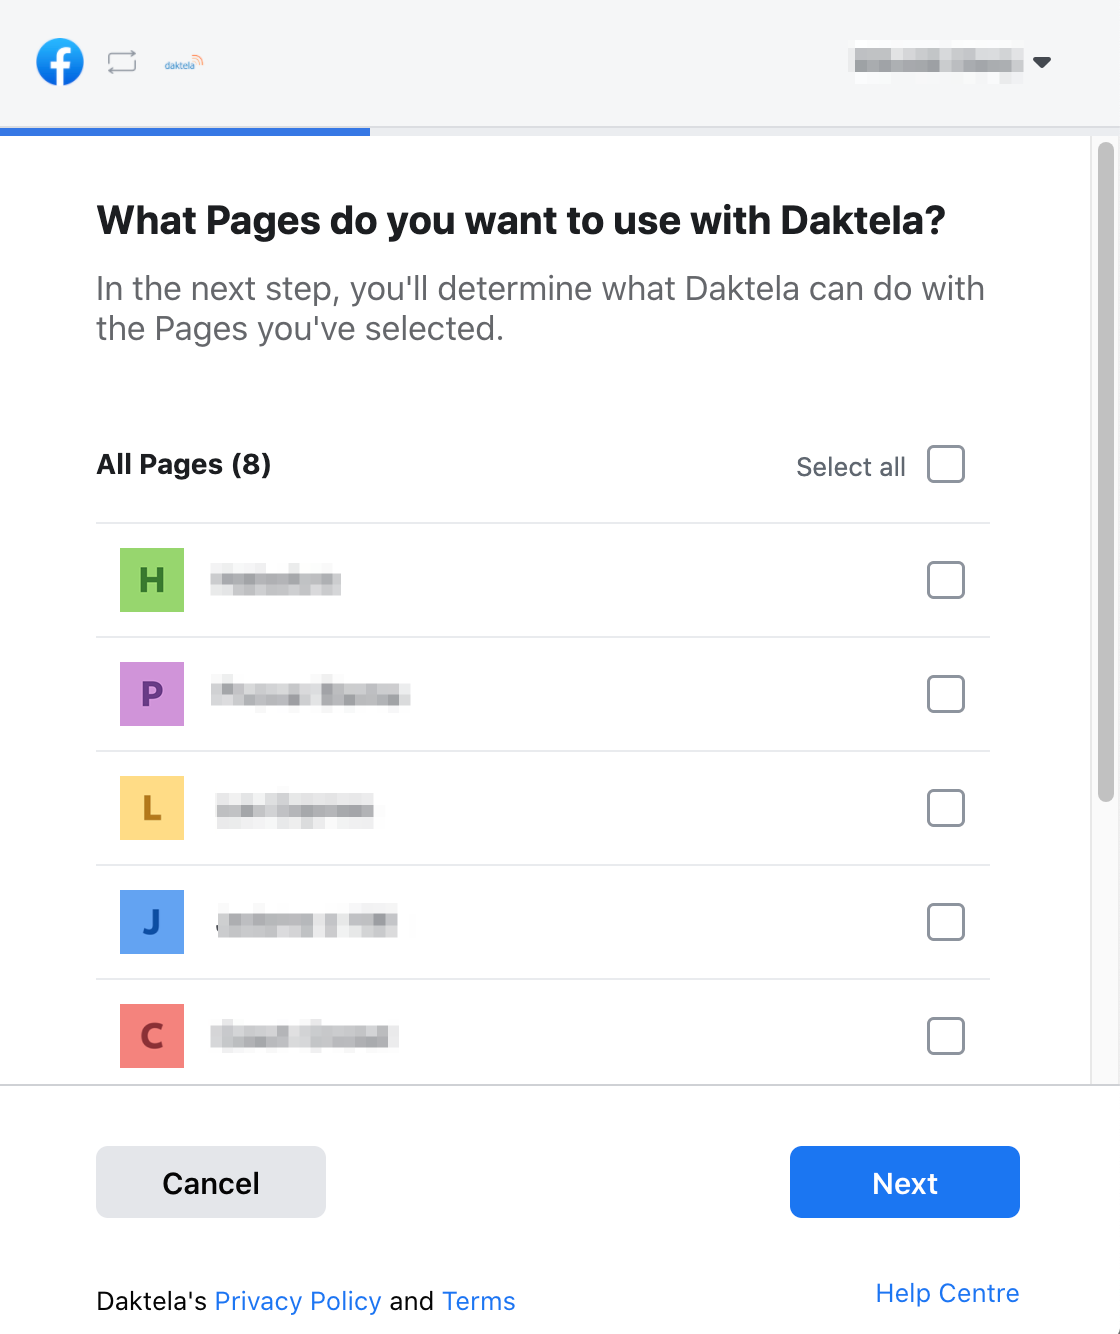
Task: Tick the Select all checkbox
Action: point(946,464)
